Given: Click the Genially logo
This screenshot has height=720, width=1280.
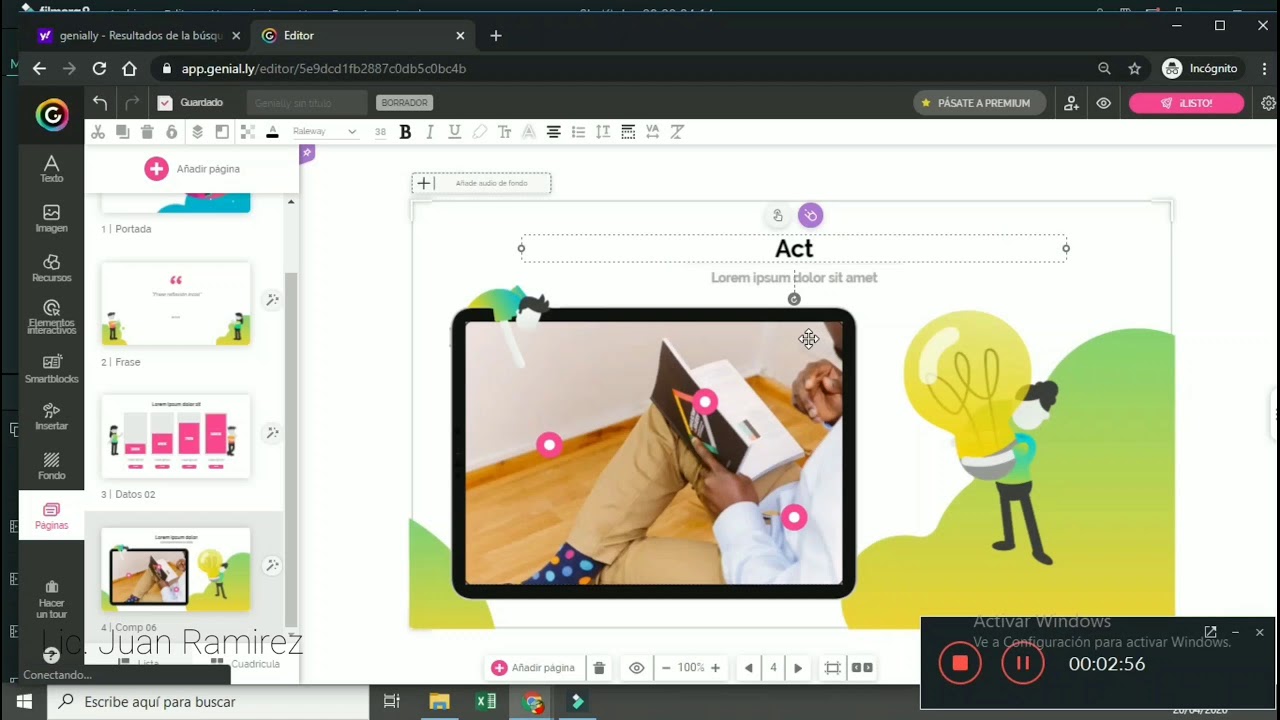Looking at the screenshot, I should point(52,115).
